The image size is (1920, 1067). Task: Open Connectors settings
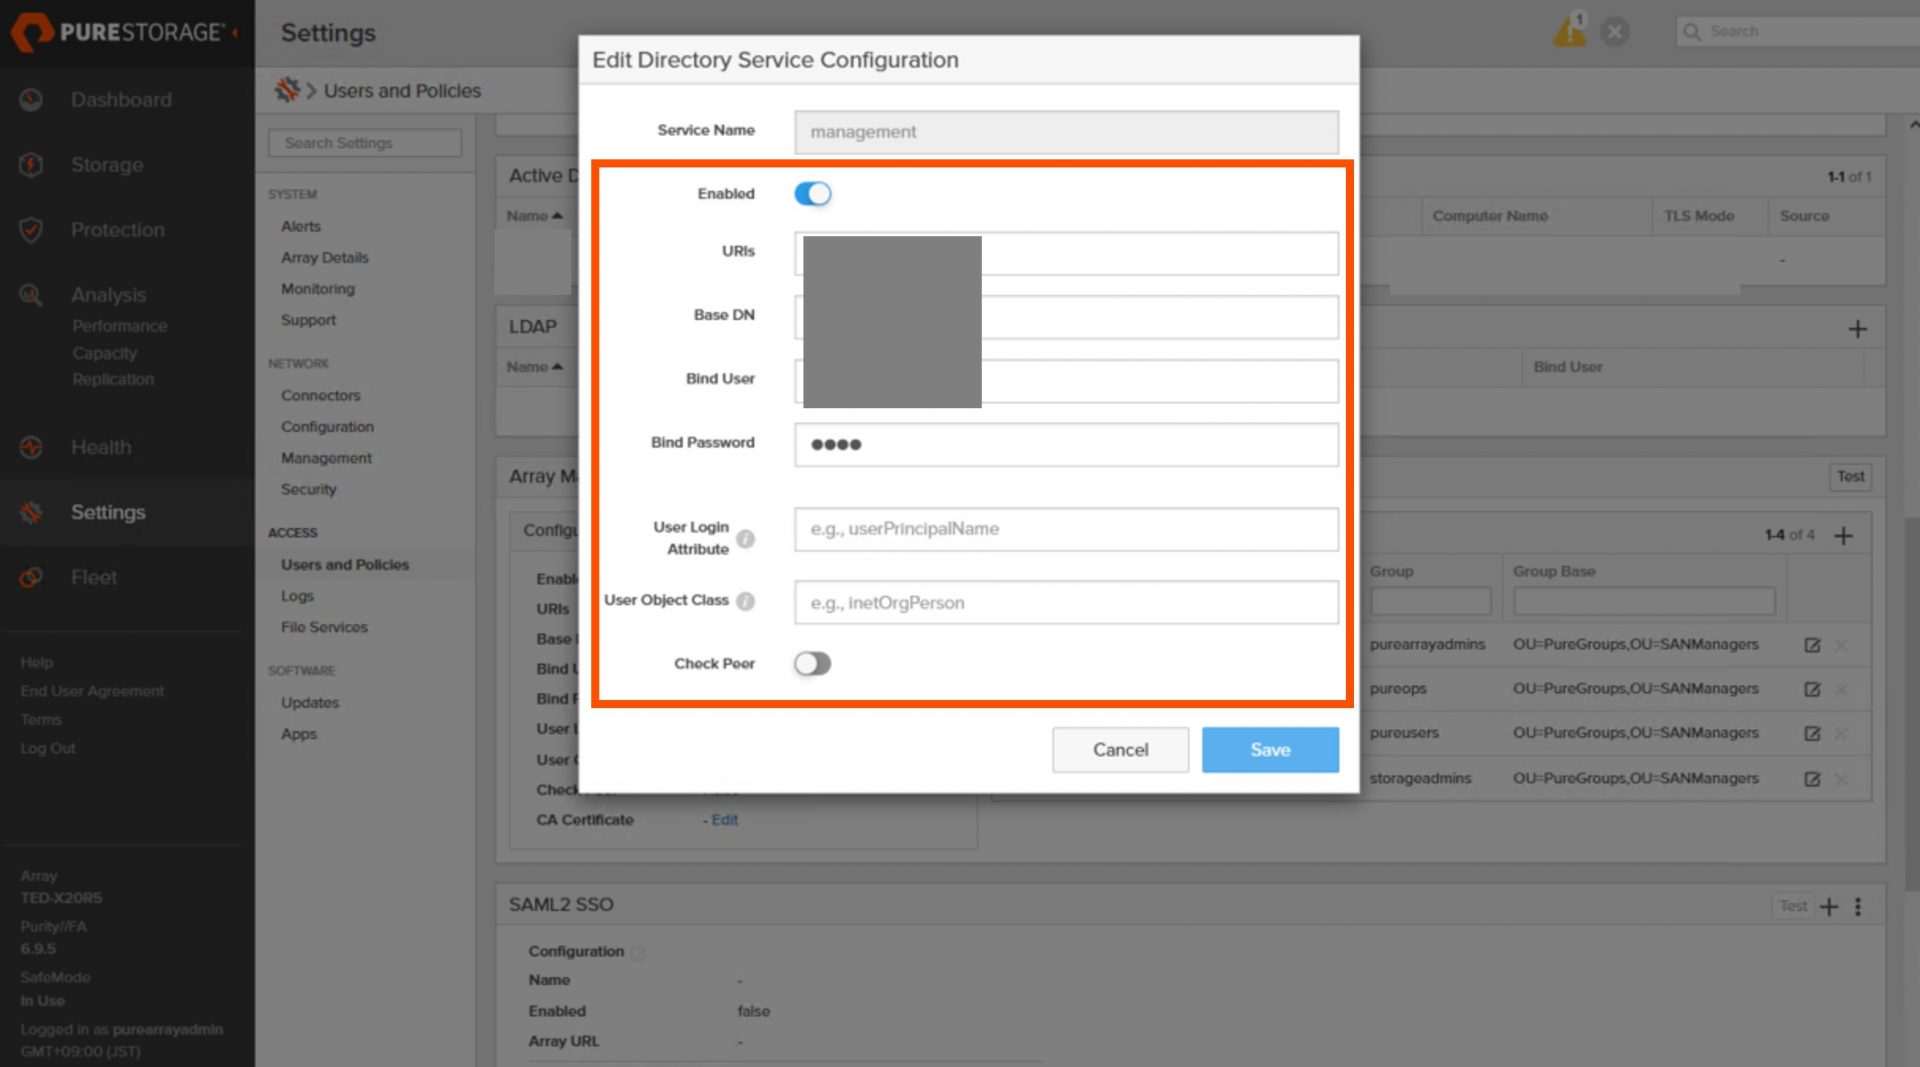pyautogui.click(x=320, y=395)
